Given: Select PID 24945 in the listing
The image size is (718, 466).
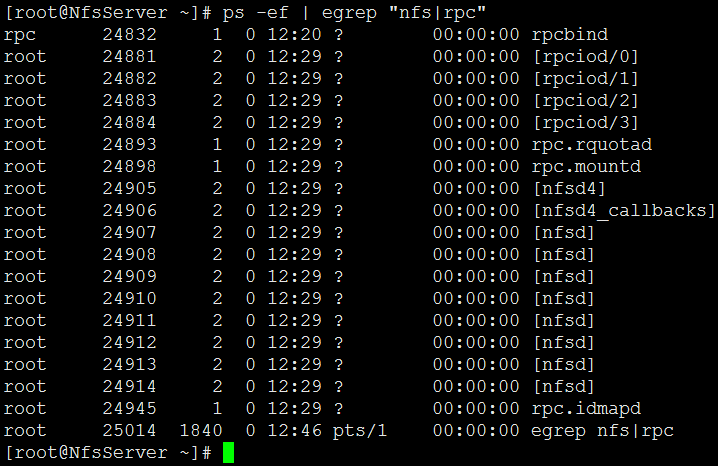Looking at the screenshot, I should [x=130, y=408].
